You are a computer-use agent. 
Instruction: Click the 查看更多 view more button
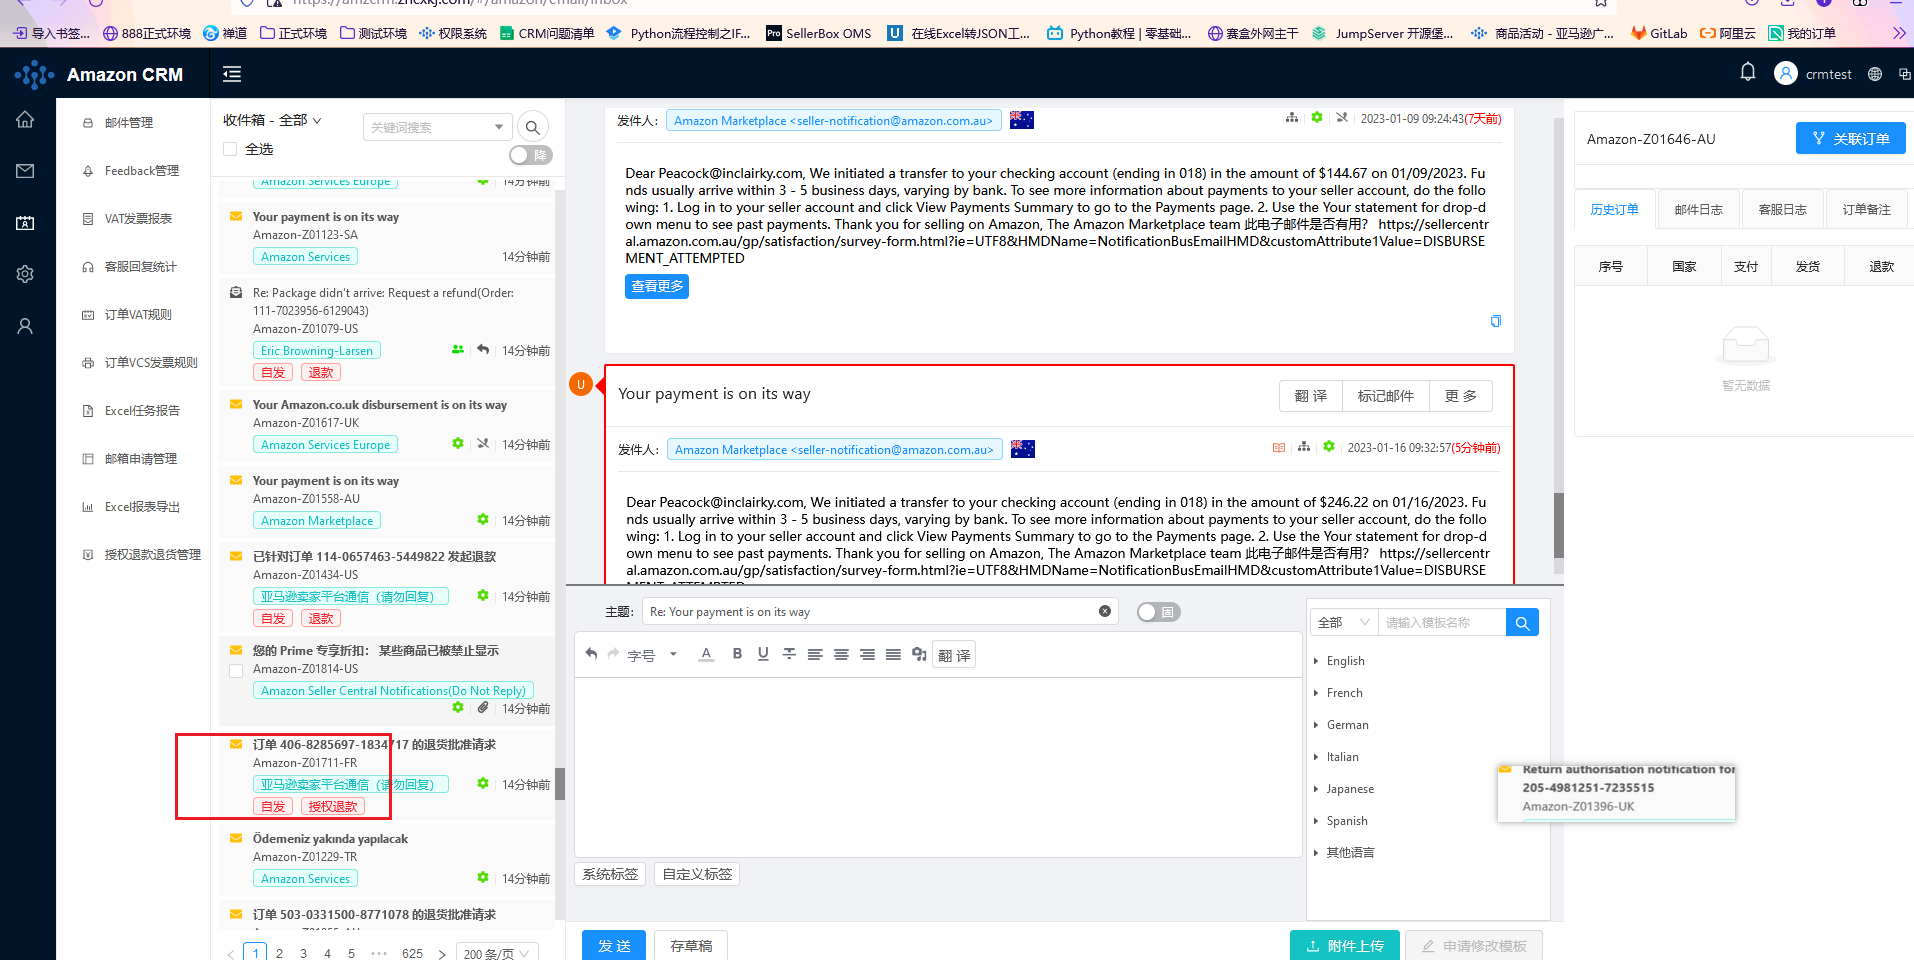(657, 286)
